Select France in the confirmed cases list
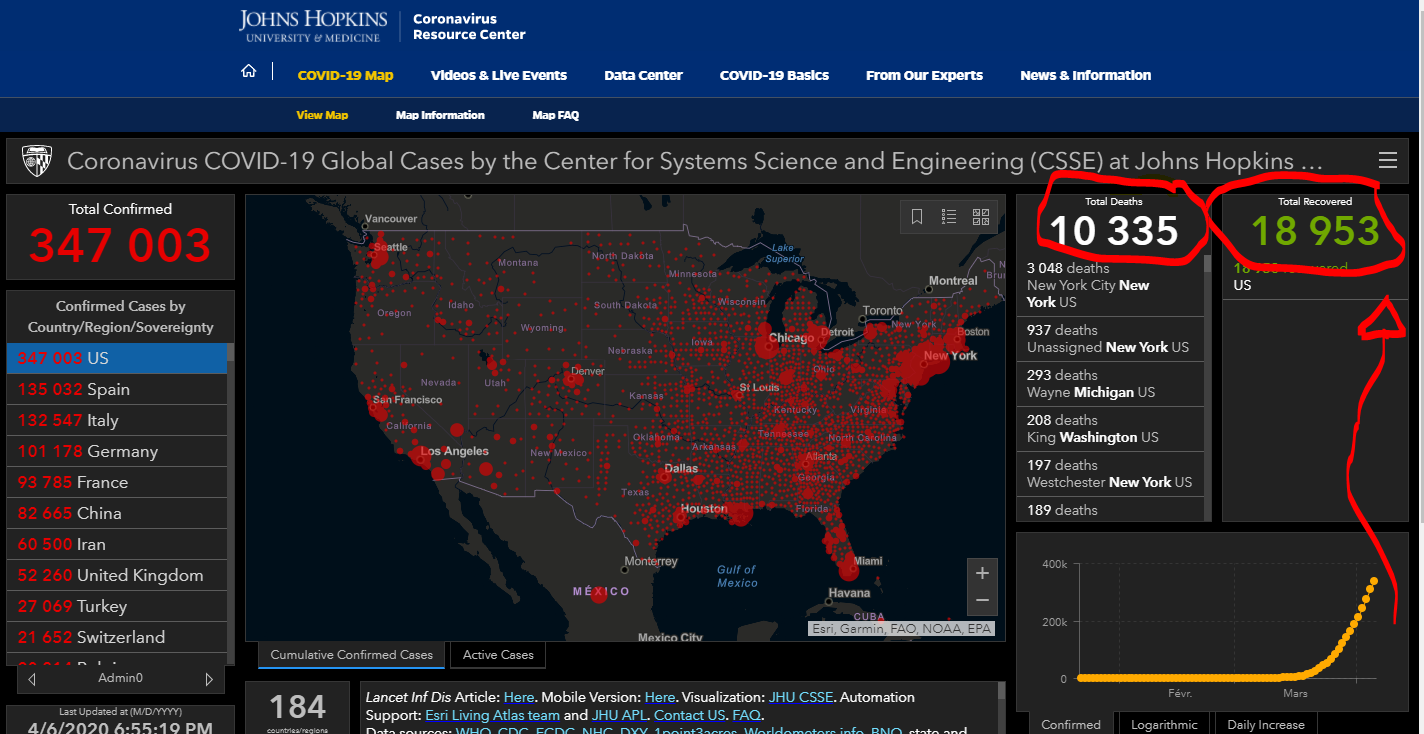Screen dimensions: 1424x734 coord(117,482)
